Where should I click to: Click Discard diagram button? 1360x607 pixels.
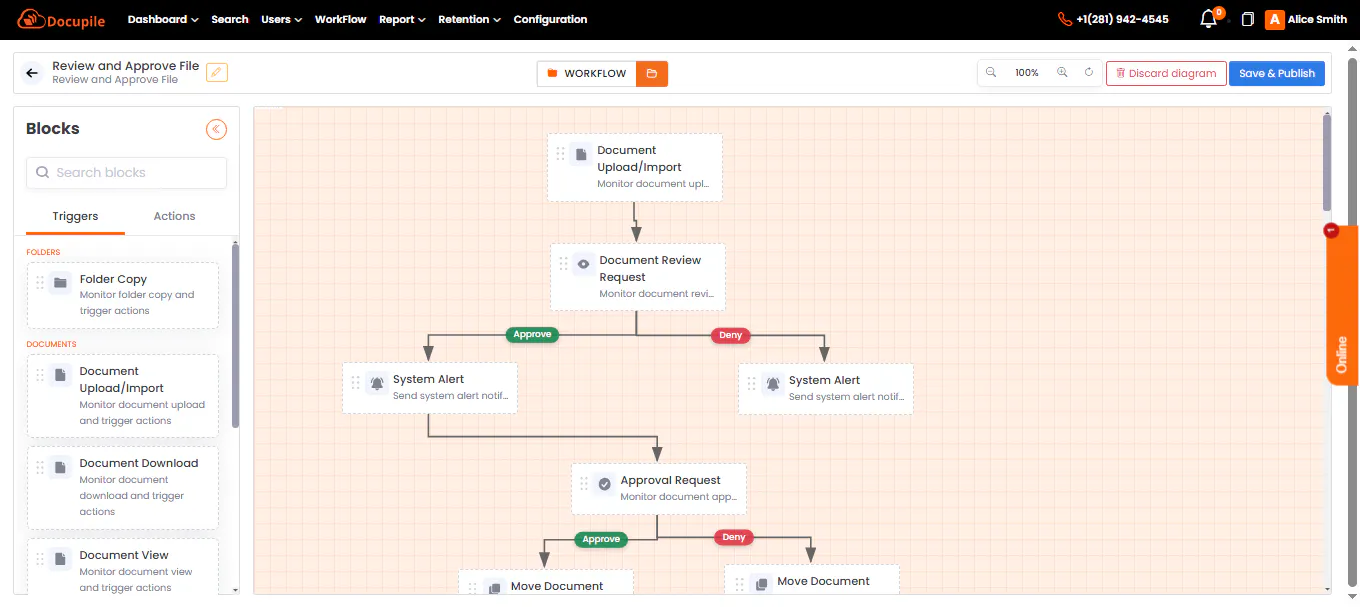[x=1166, y=73]
